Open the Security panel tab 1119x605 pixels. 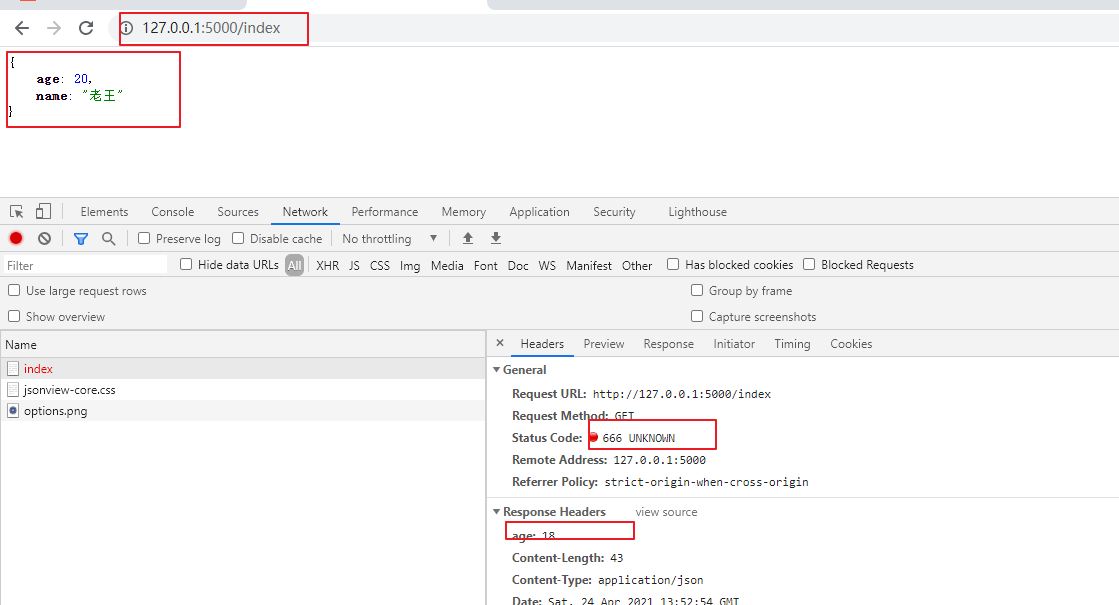(x=614, y=212)
